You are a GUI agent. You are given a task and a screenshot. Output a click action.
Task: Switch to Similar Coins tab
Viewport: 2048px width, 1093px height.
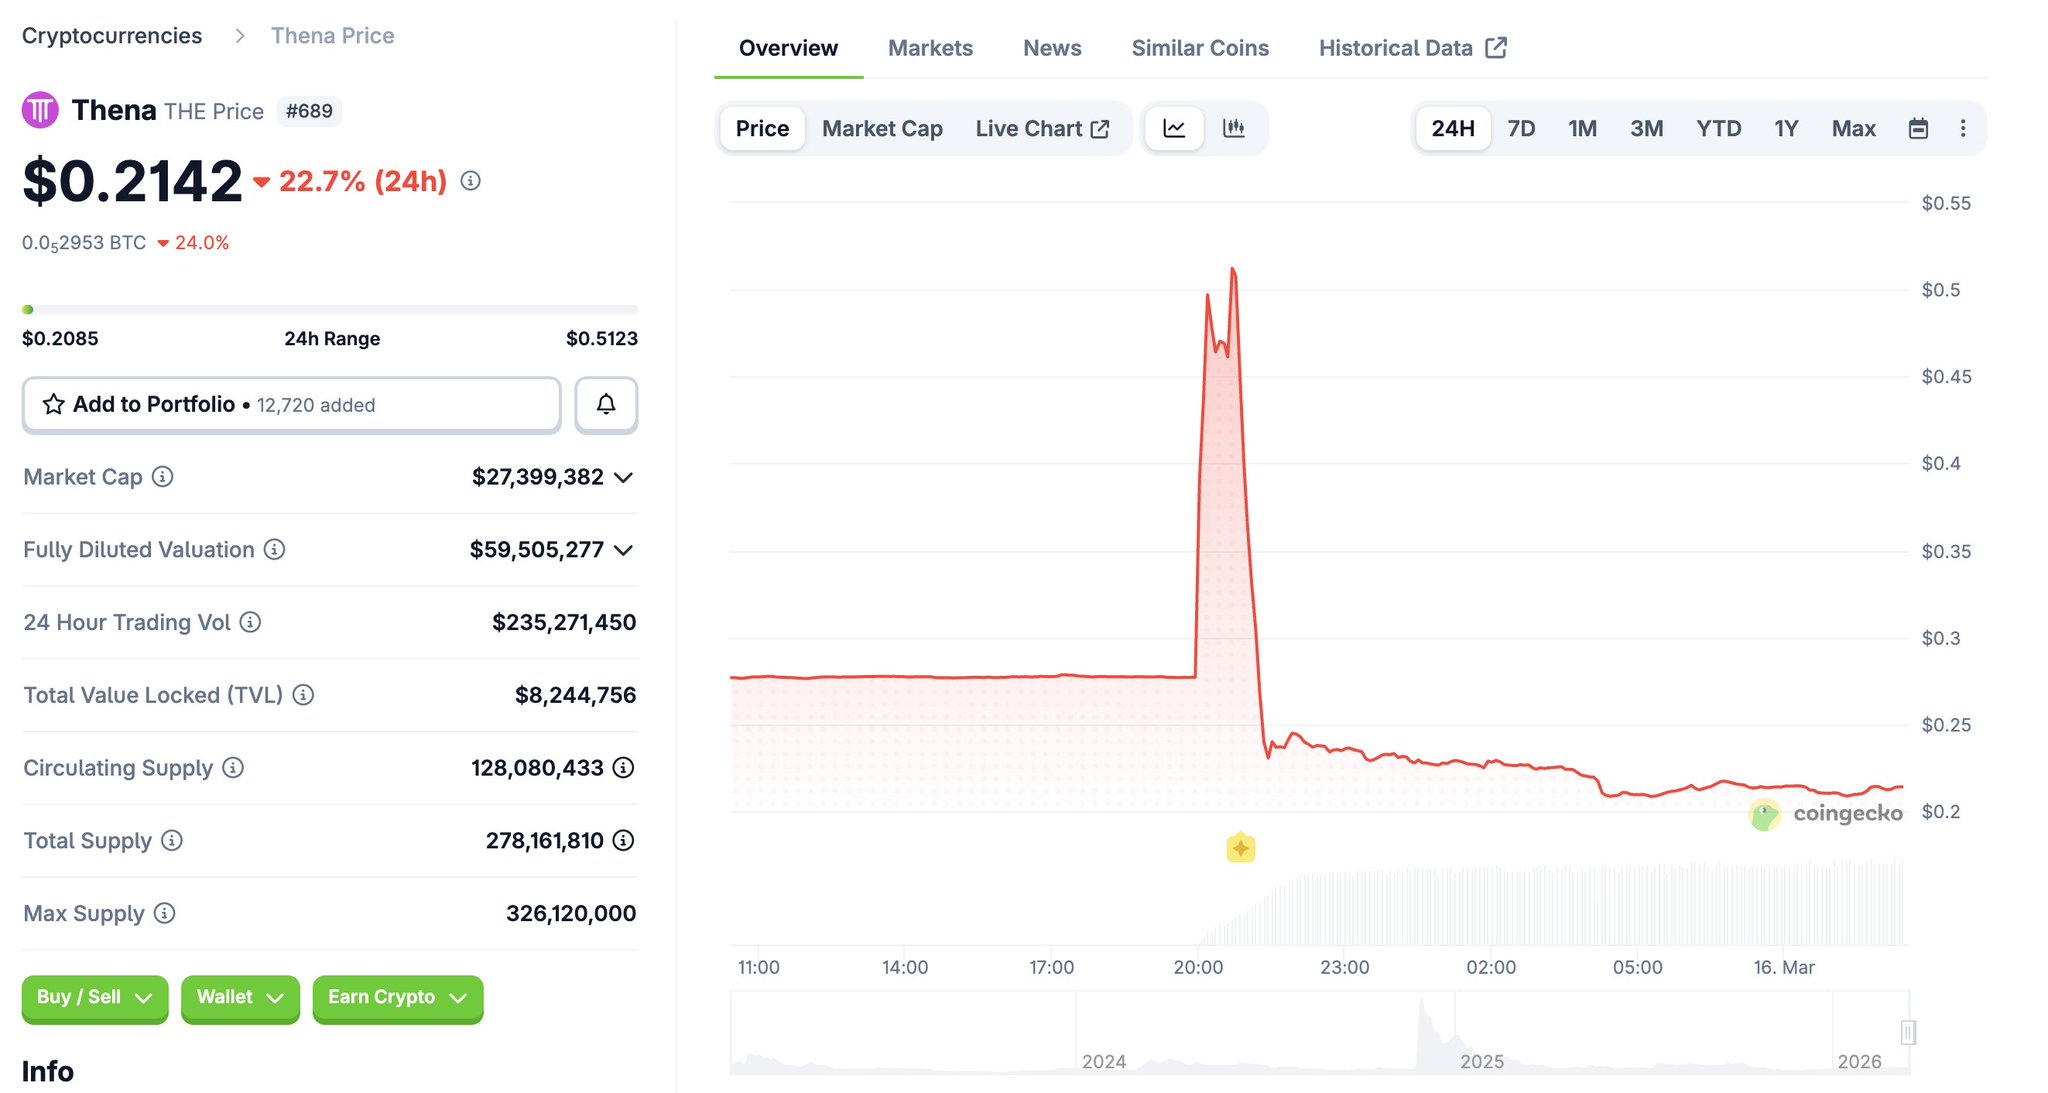pyautogui.click(x=1200, y=48)
